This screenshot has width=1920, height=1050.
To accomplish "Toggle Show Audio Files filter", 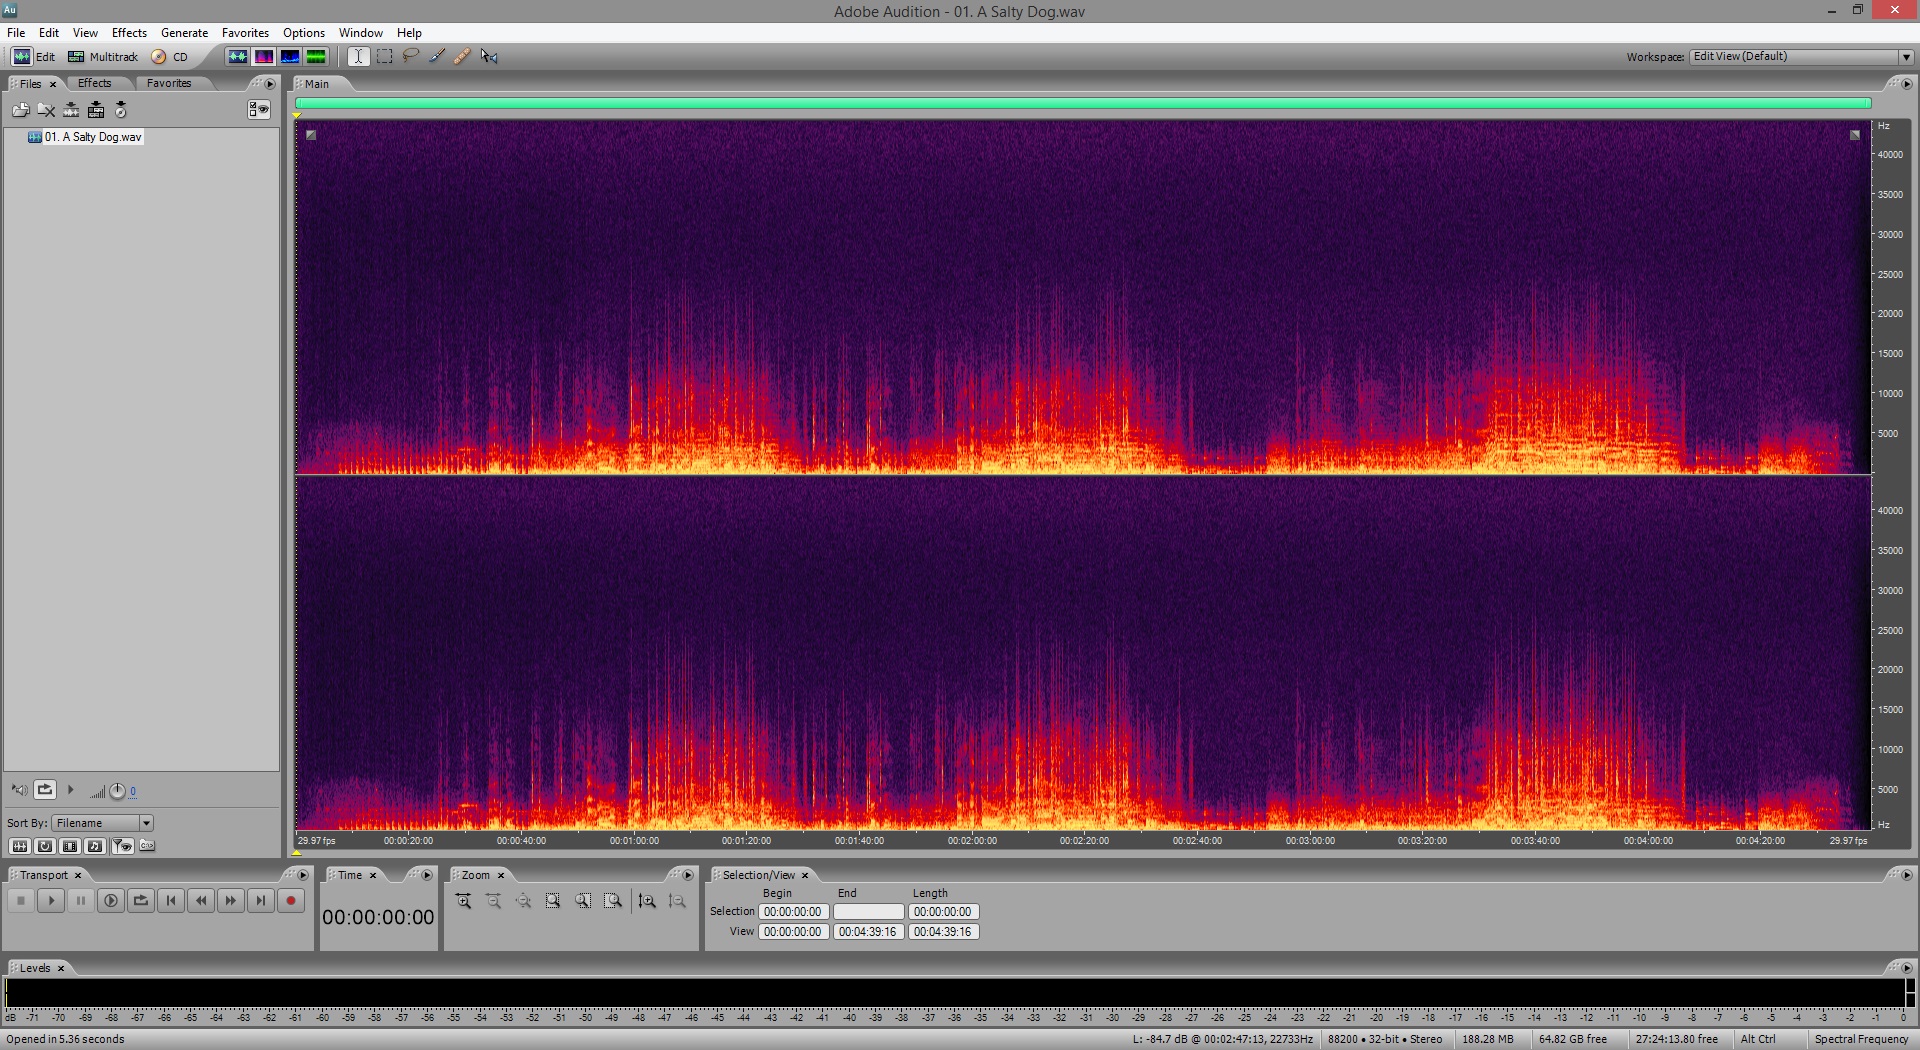I will pos(19,846).
